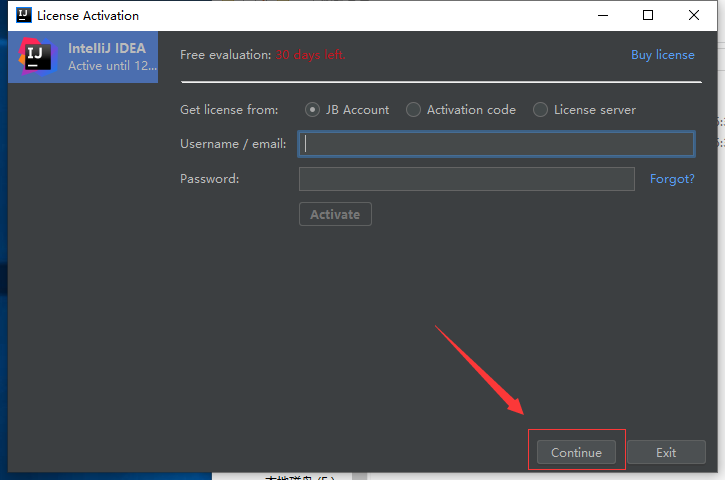The height and width of the screenshot is (480, 725).
Task: Switch to the License server option
Action: (541, 110)
